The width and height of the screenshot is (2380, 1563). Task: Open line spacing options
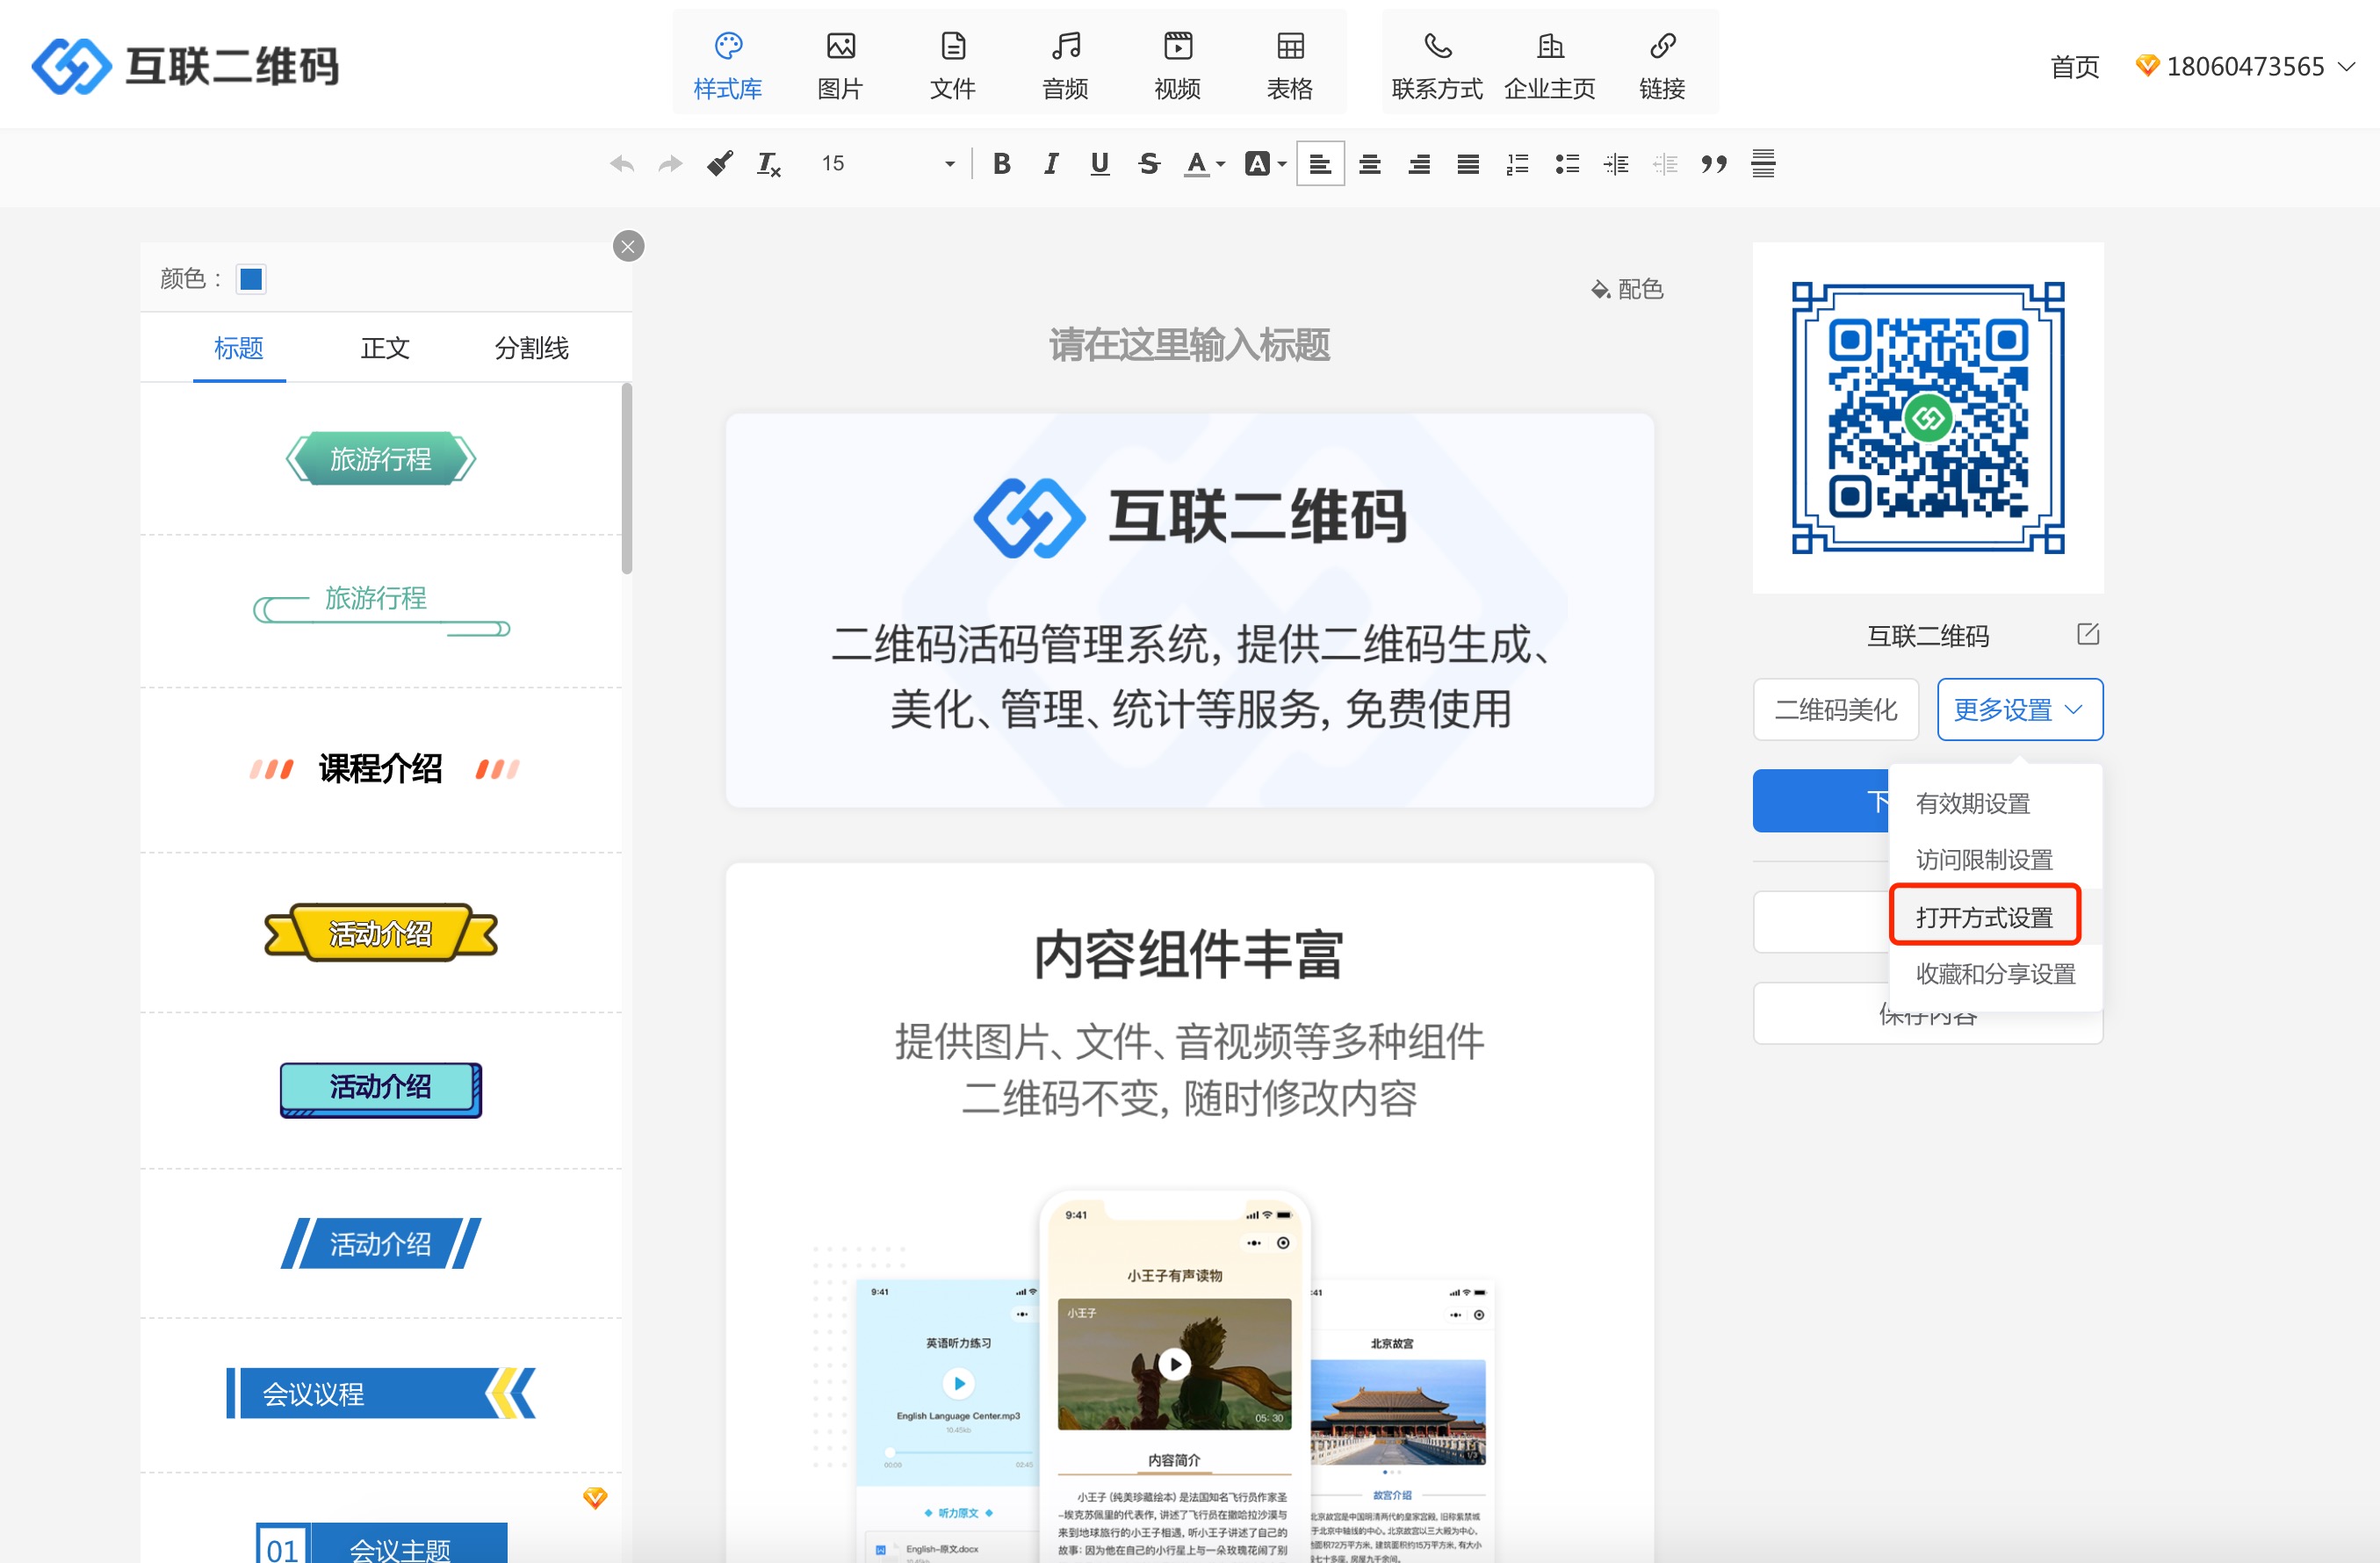pos(1763,164)
